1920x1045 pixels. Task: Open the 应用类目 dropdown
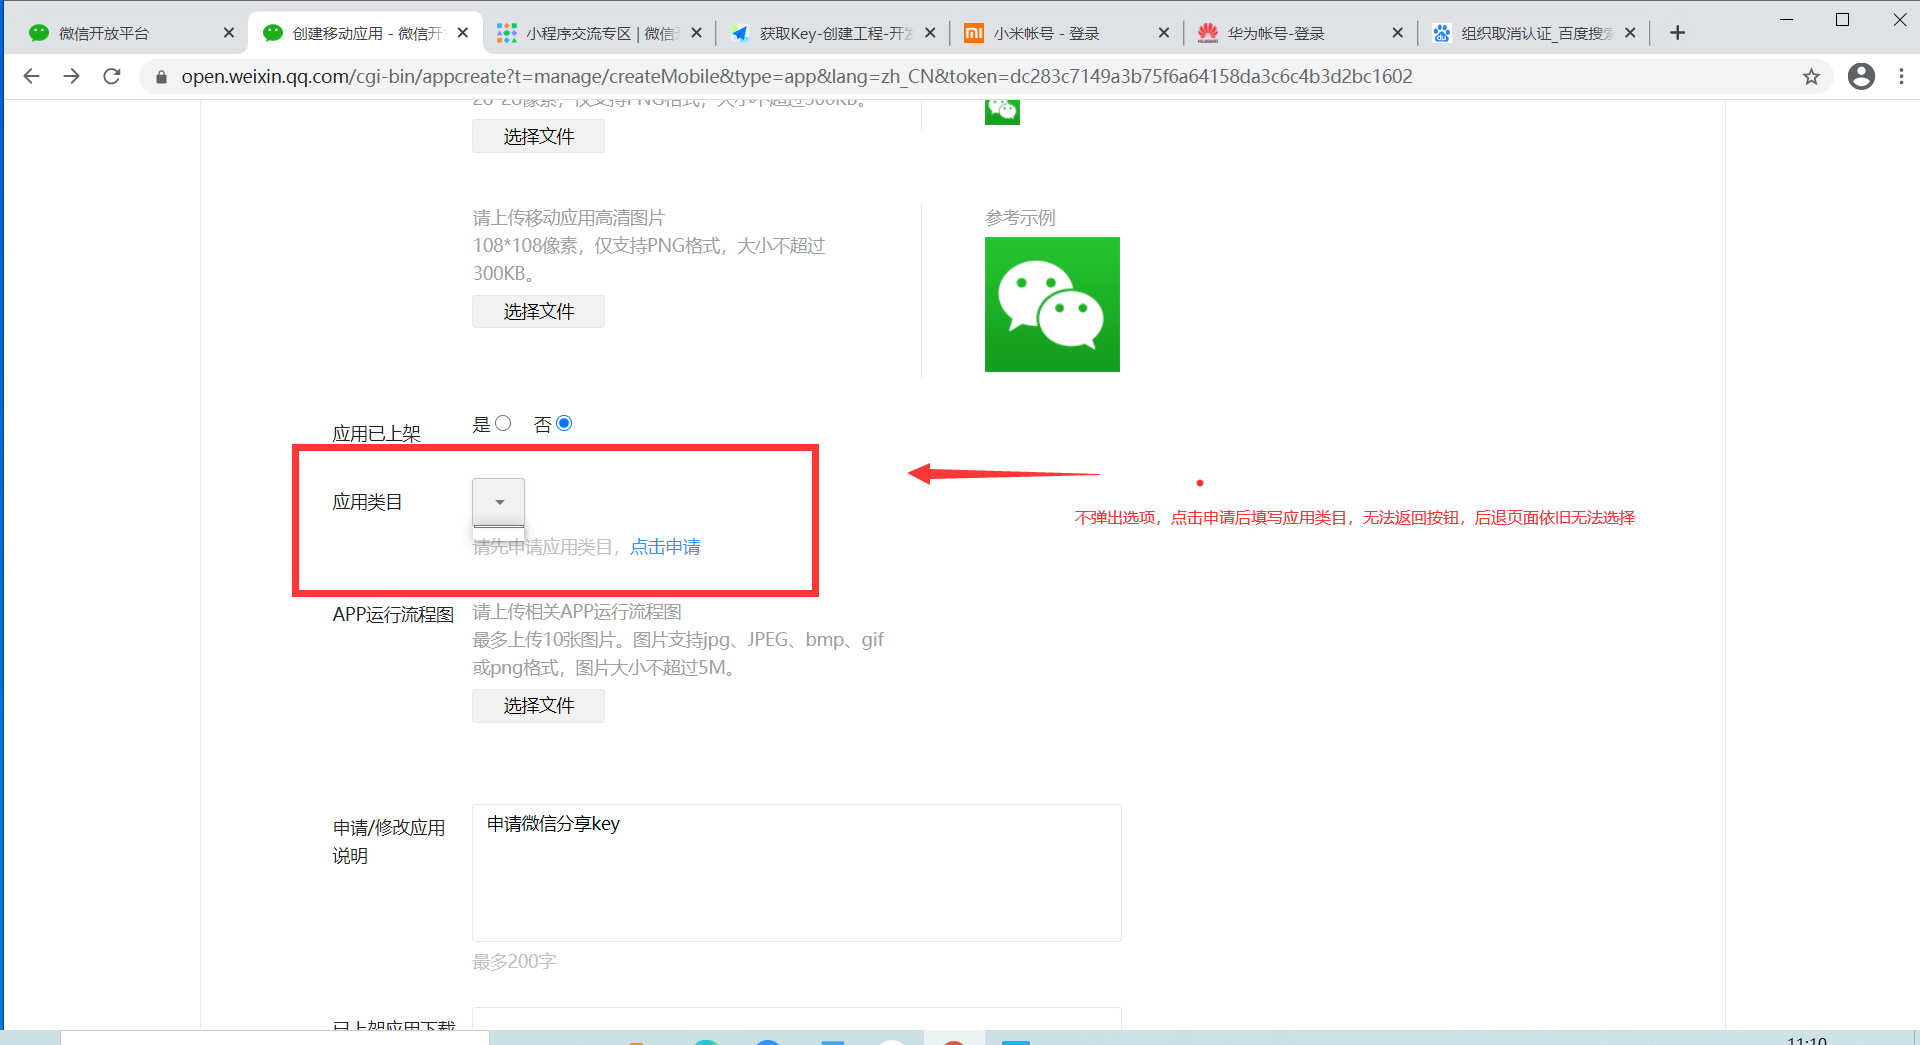tap(498, 502)
